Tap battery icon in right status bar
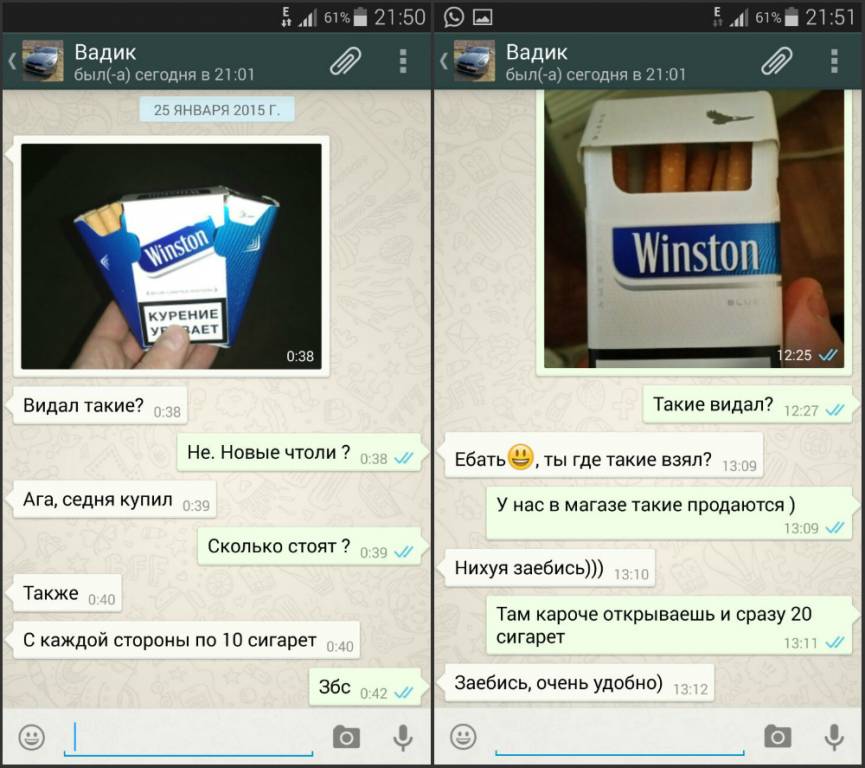The height and width of the screenshot is (768, 865). coord(792,17)
